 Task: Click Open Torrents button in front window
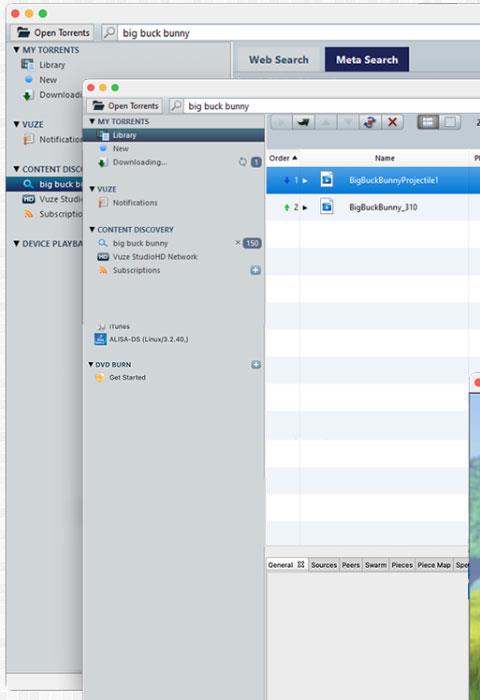(x=125, y=106)
